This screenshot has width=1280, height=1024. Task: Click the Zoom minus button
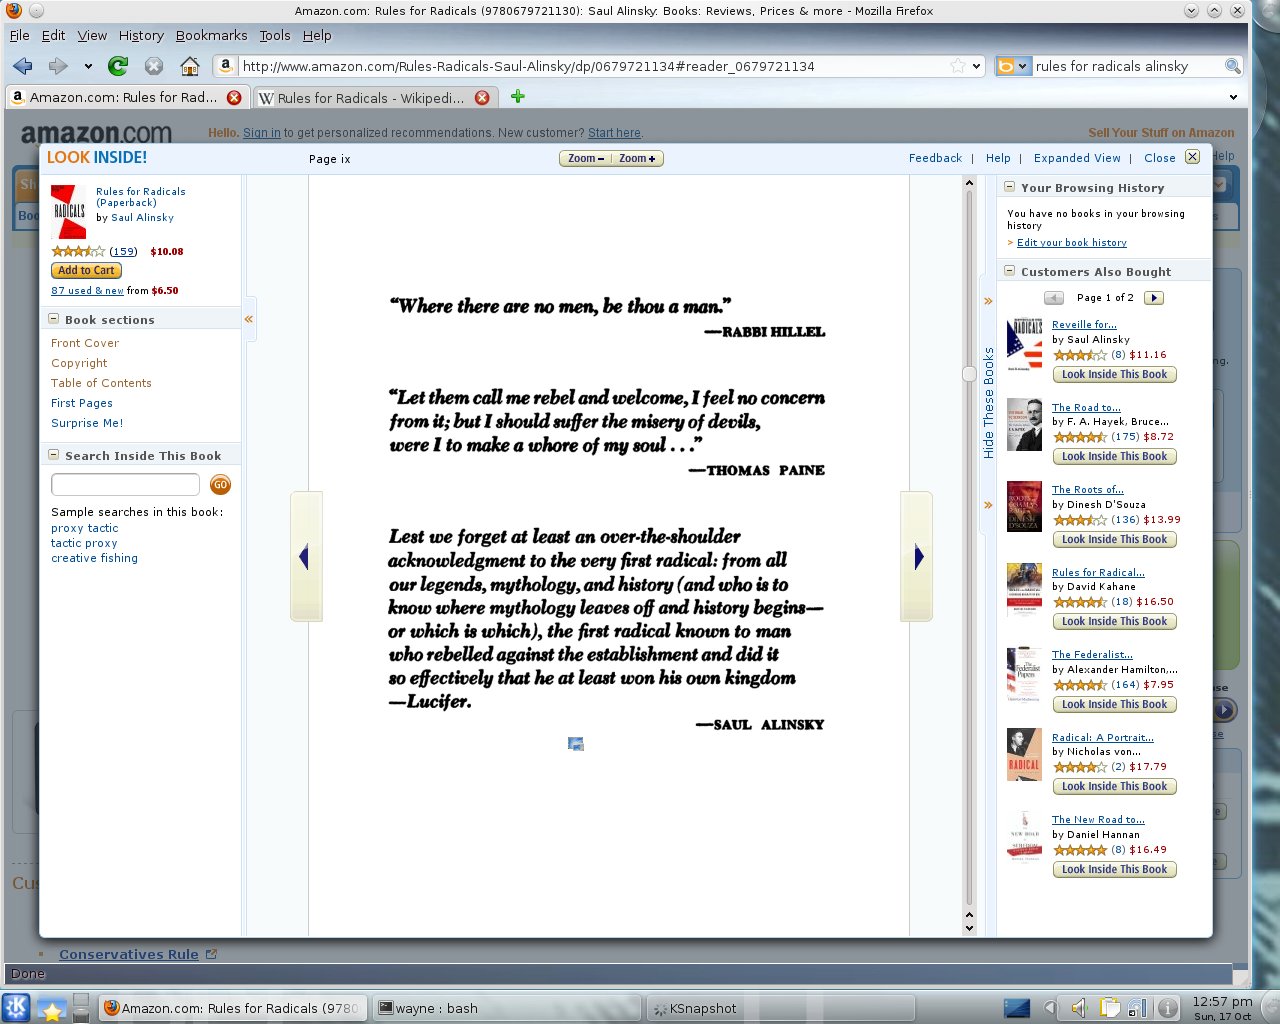585,159
